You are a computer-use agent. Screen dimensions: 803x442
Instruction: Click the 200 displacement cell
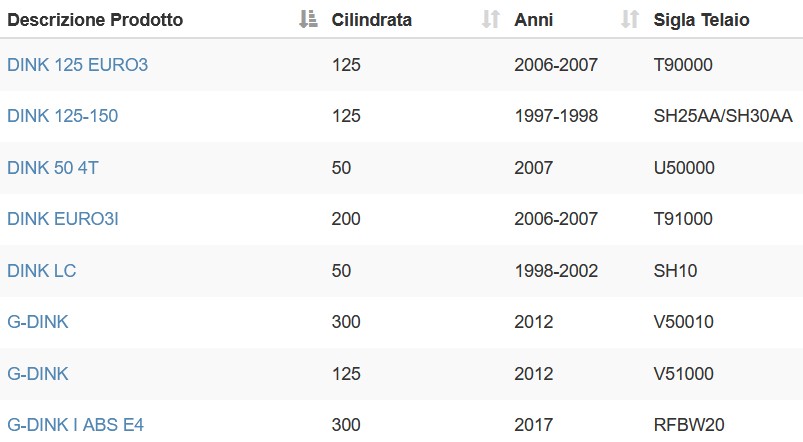pyautogui.click(x=346, y=219)
